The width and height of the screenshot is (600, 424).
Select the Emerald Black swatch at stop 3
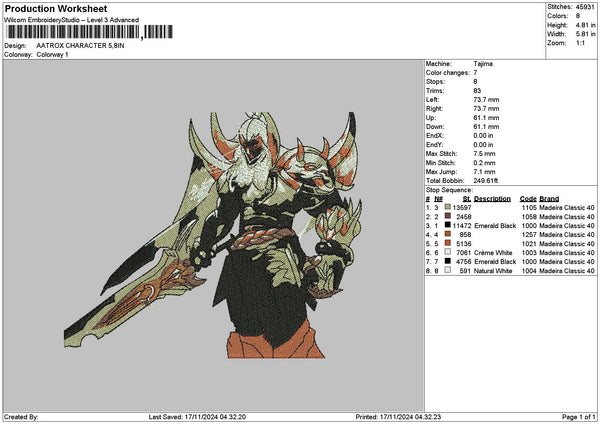tap(449, 225)
